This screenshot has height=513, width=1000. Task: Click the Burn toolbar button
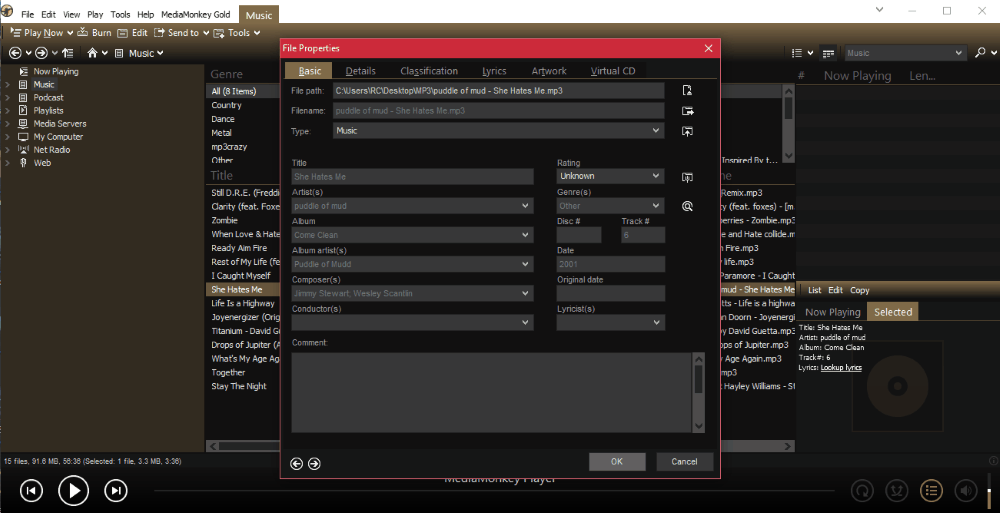pyautogui.click(x=94, y=33)
